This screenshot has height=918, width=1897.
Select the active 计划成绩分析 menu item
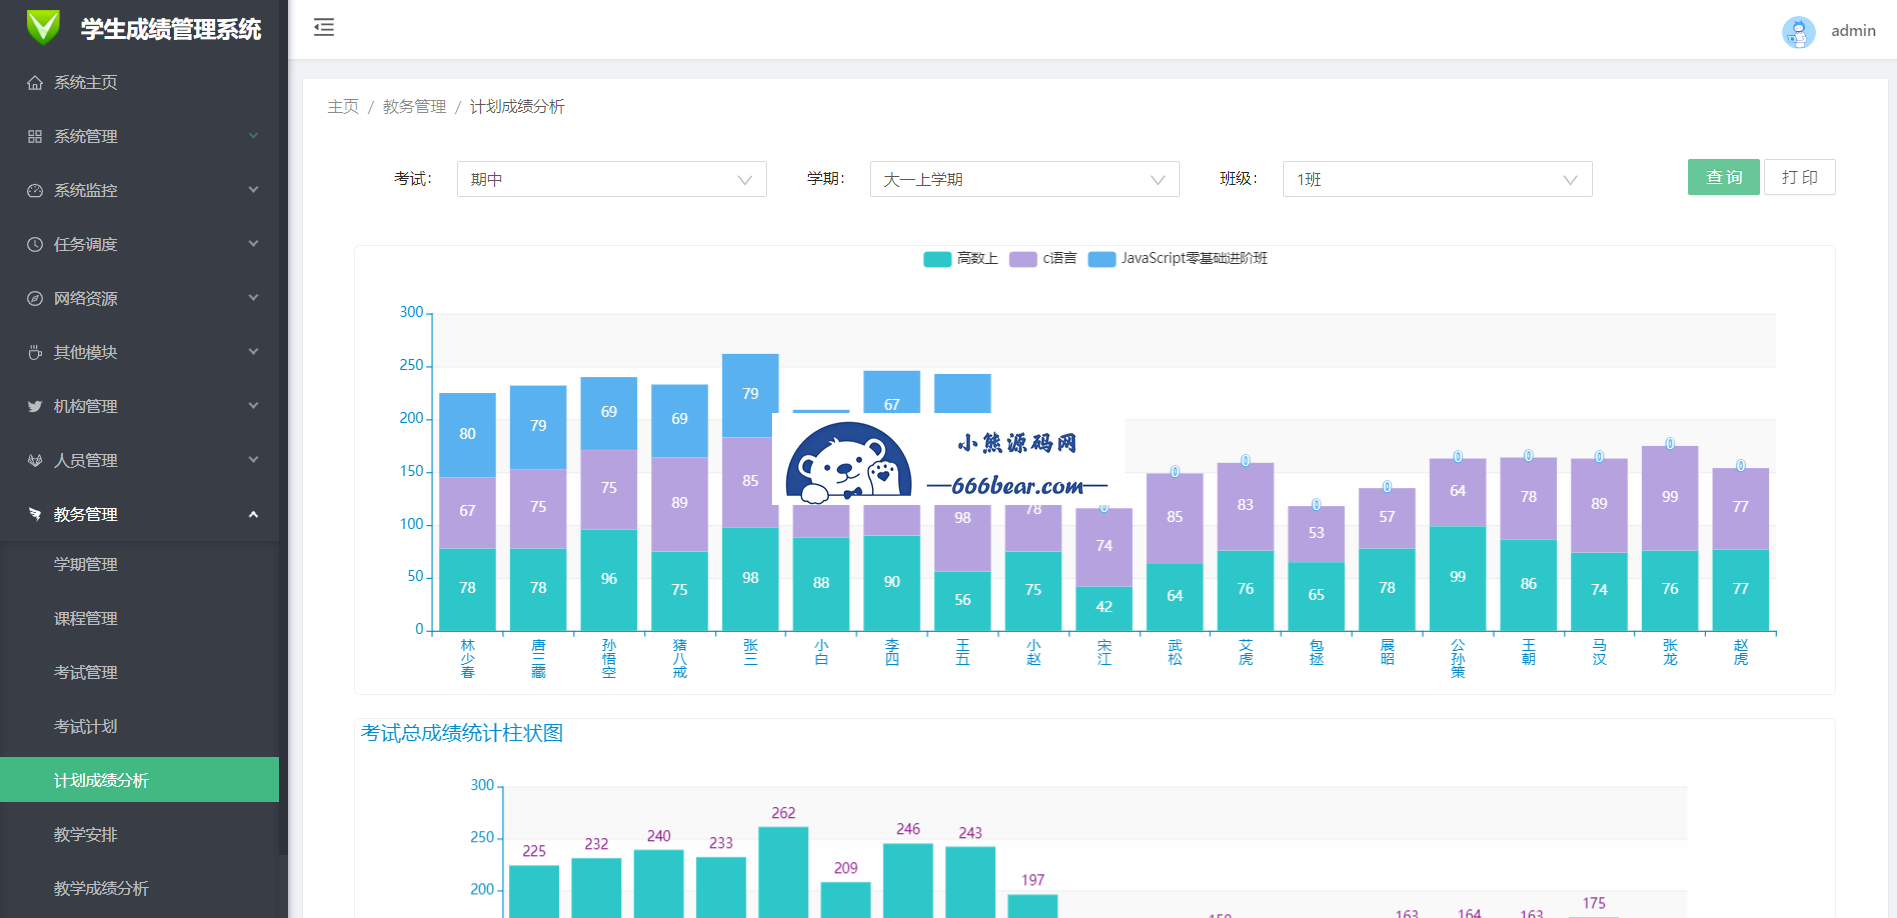(x=140, y=780)
